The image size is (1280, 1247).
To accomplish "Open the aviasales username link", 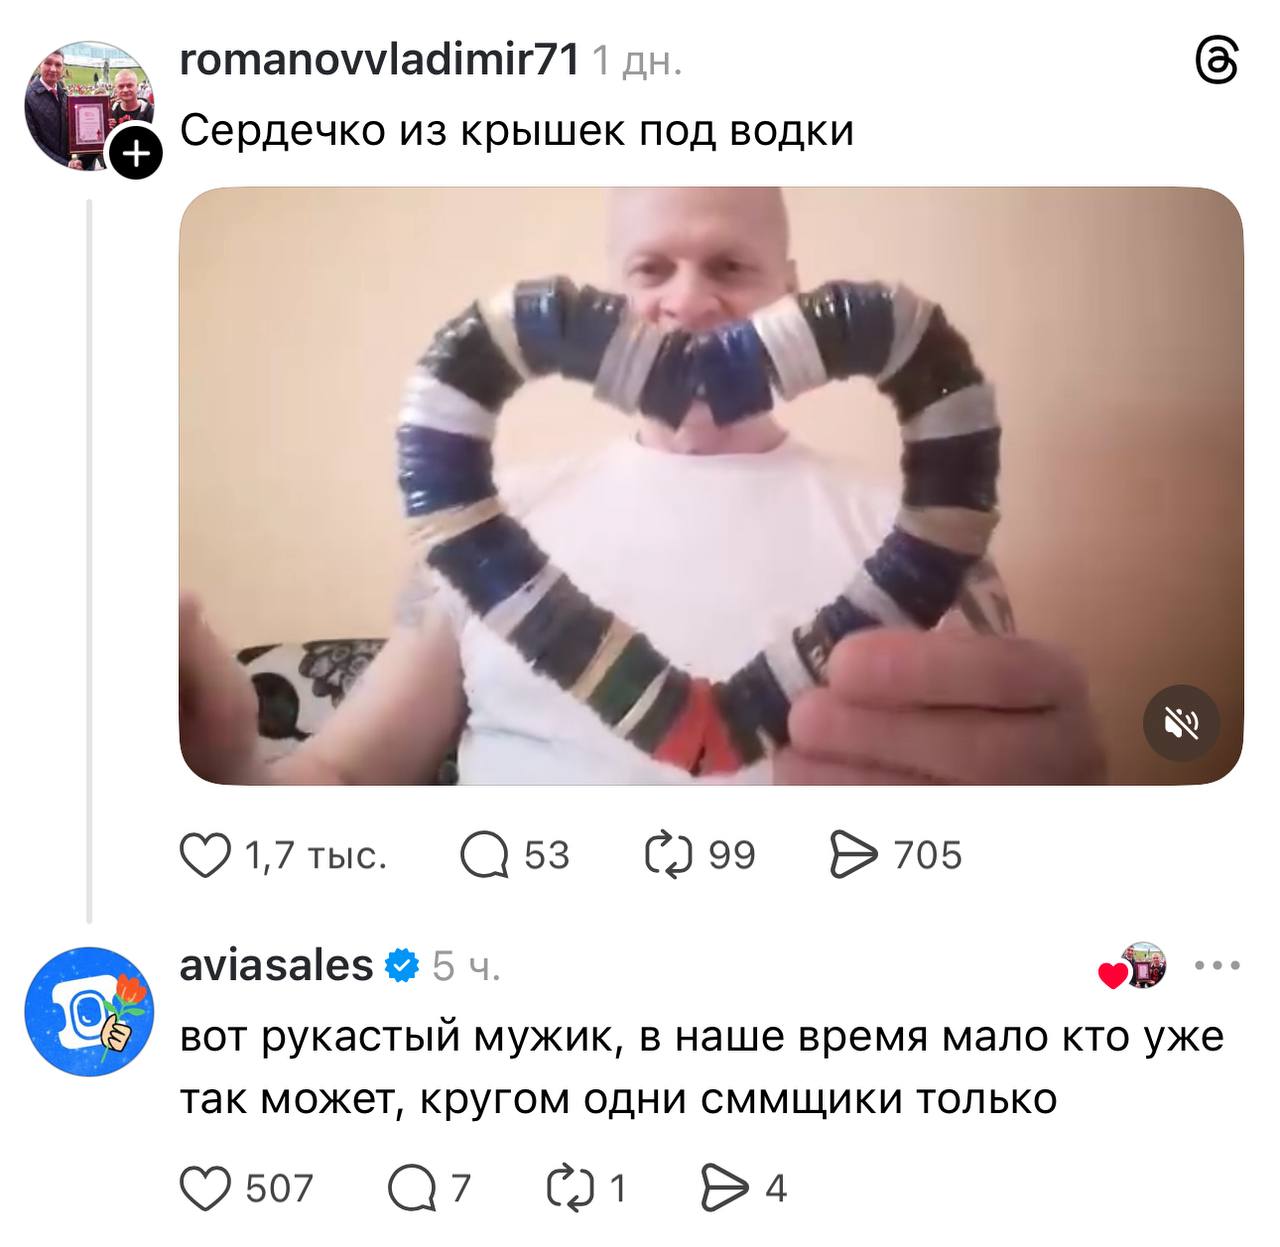I will pos(276,965).
